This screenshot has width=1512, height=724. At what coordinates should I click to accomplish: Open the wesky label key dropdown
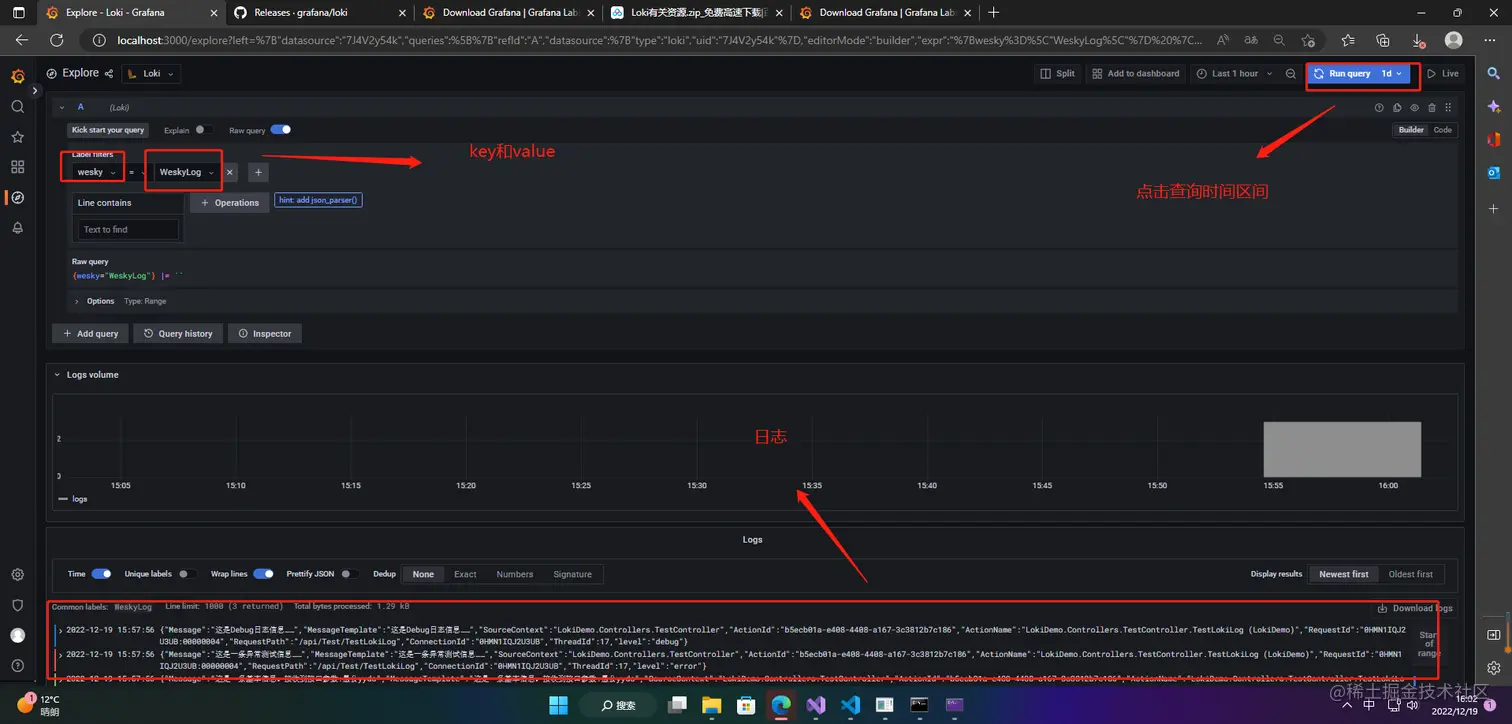[96, 172]
